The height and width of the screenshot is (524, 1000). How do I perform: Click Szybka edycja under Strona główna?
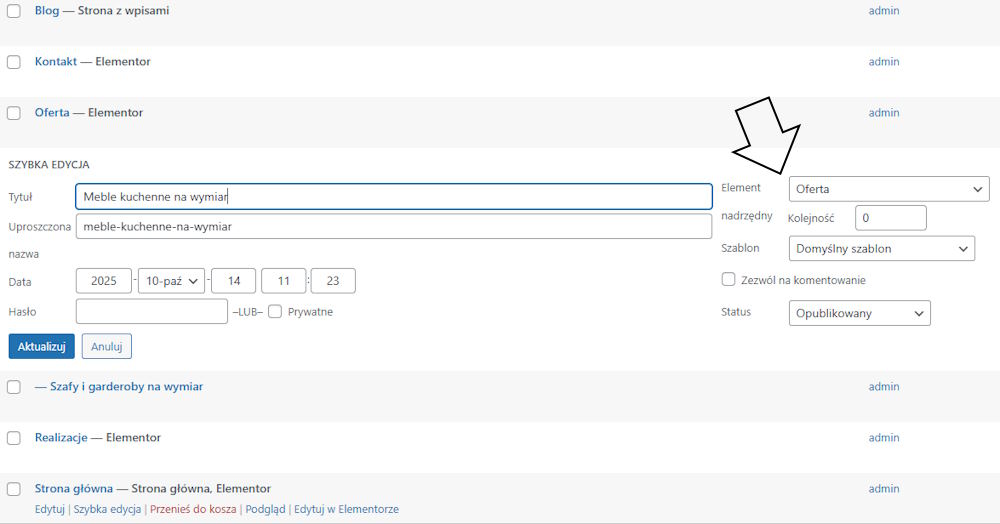pos(107,509)
